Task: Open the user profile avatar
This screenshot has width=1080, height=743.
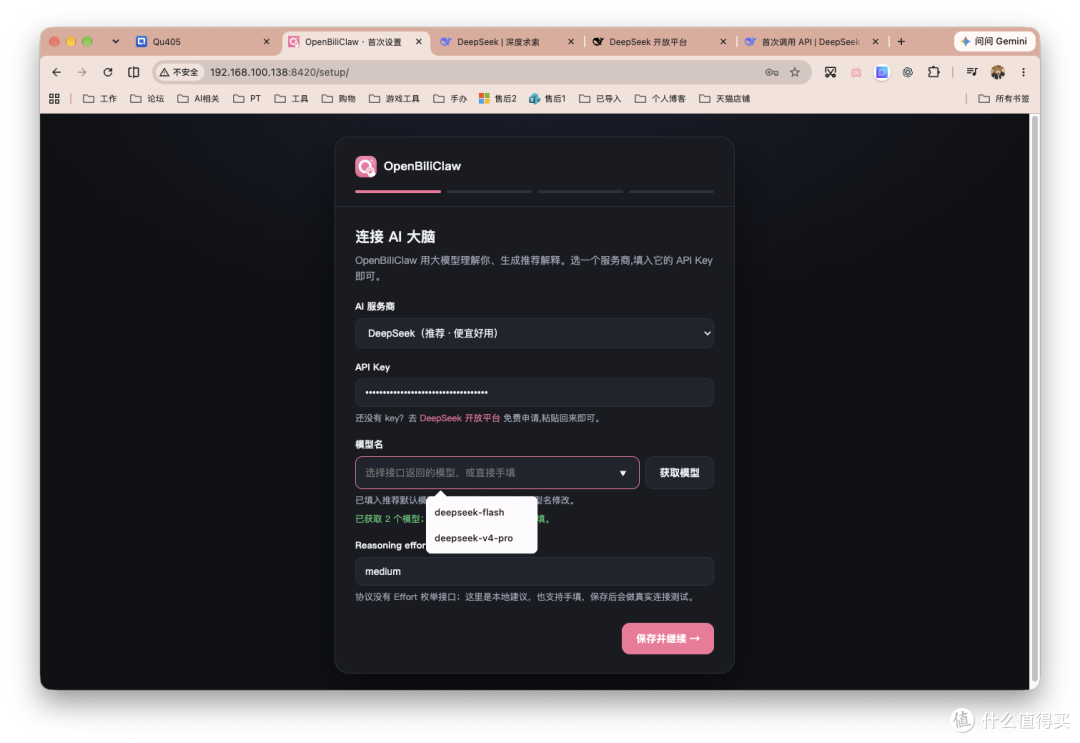Action: (x=997, y=72)
